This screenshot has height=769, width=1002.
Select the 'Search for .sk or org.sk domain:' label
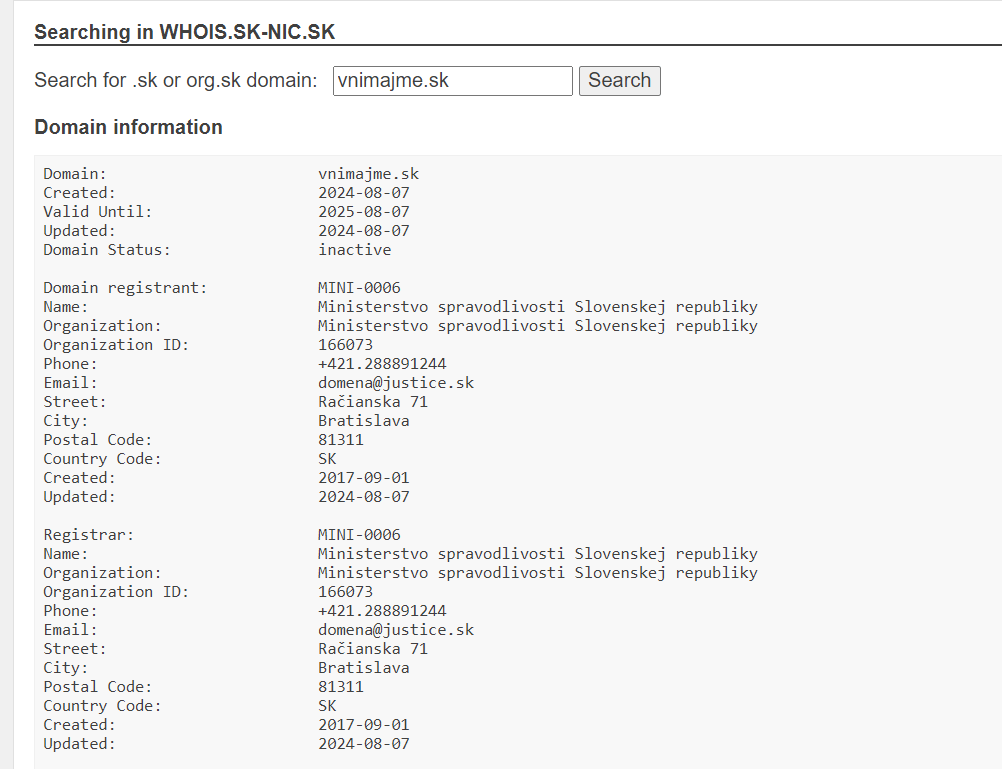coord(176,81)
